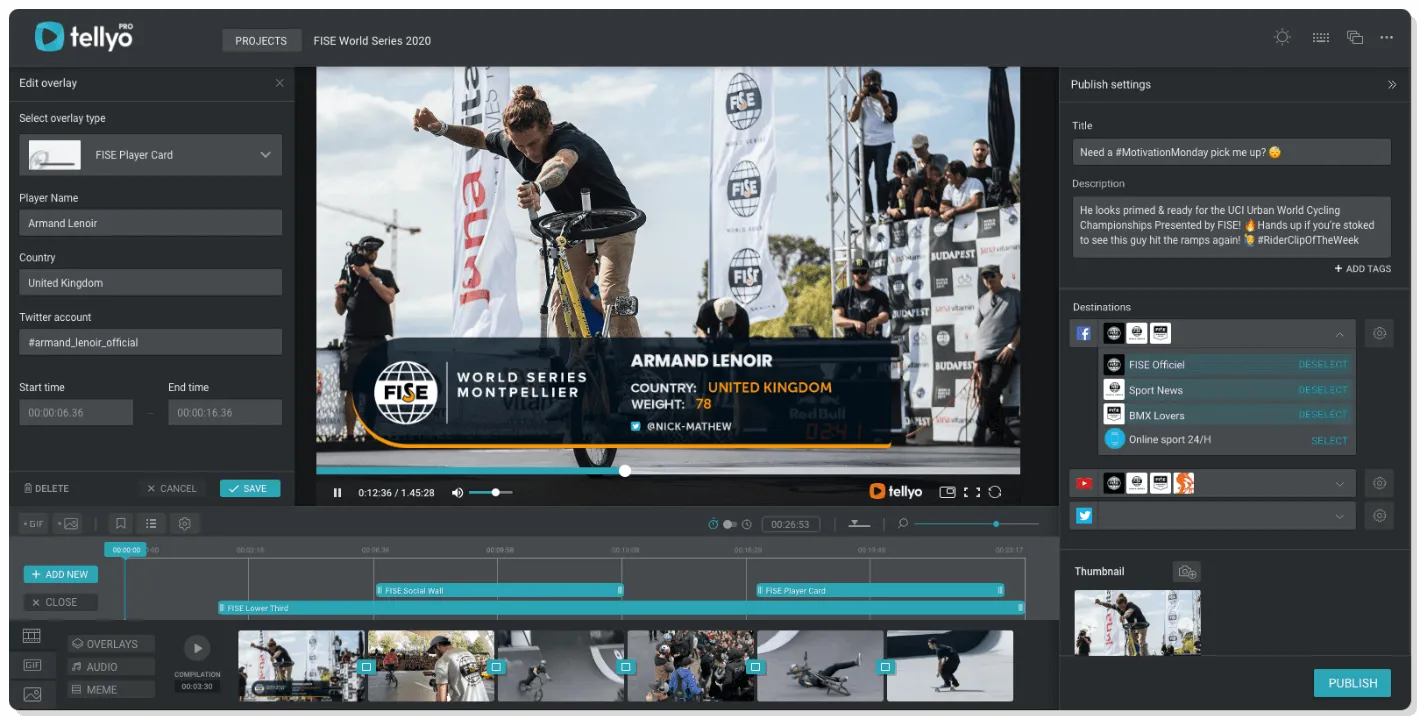Screen dimensions: 1420x719
Task: Click the PUBLISH button
Action: (x=1352, y=683)
